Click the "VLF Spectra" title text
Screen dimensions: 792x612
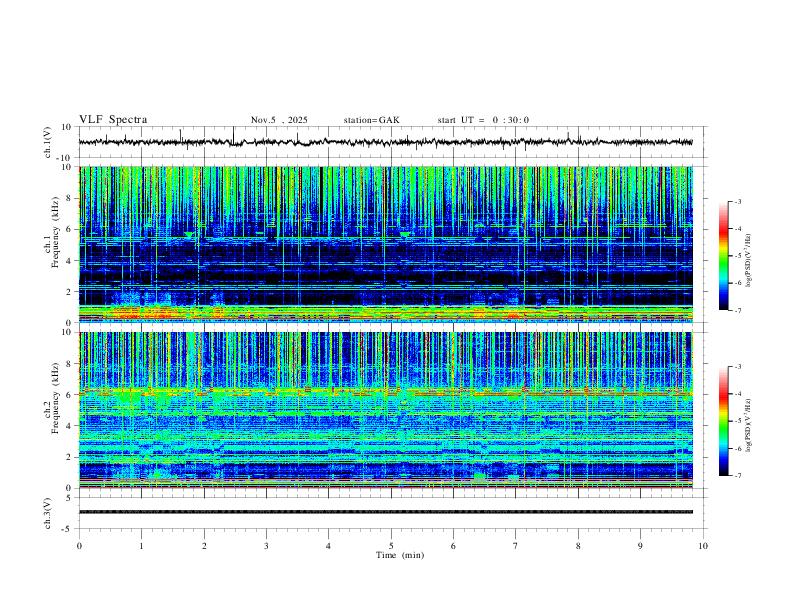click(x=113, y=120)
